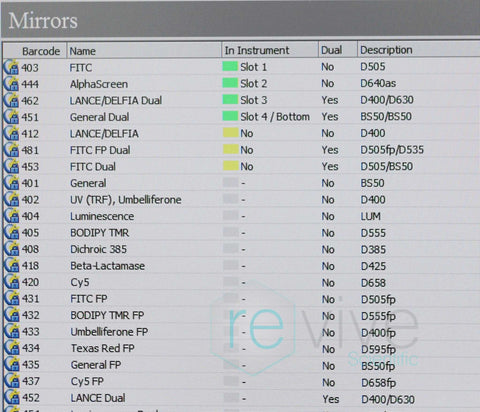Click the icon beside barcode 432

[x=11, y=315]
